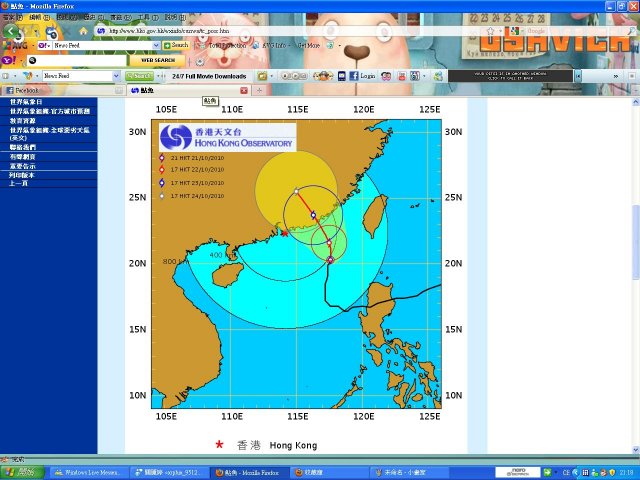Click the Yahoo toolbar settings gear icon
The image size is (640, 480).
200,61
